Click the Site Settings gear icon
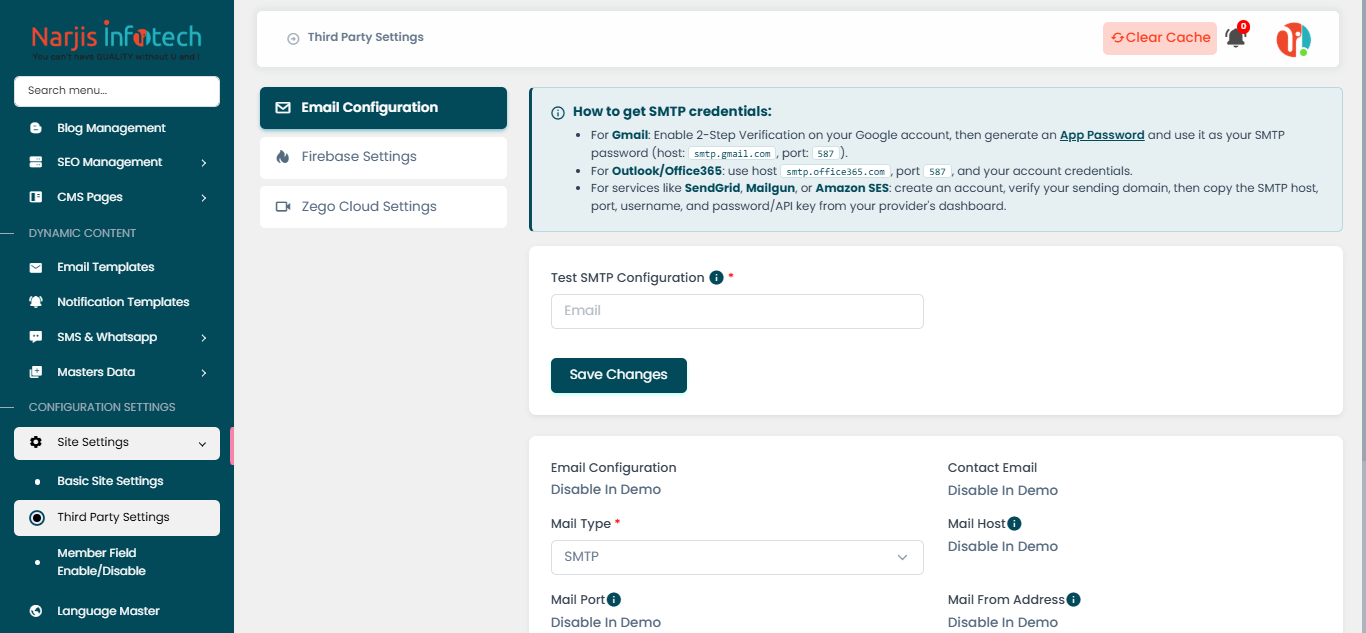 (x=36, y=442)
